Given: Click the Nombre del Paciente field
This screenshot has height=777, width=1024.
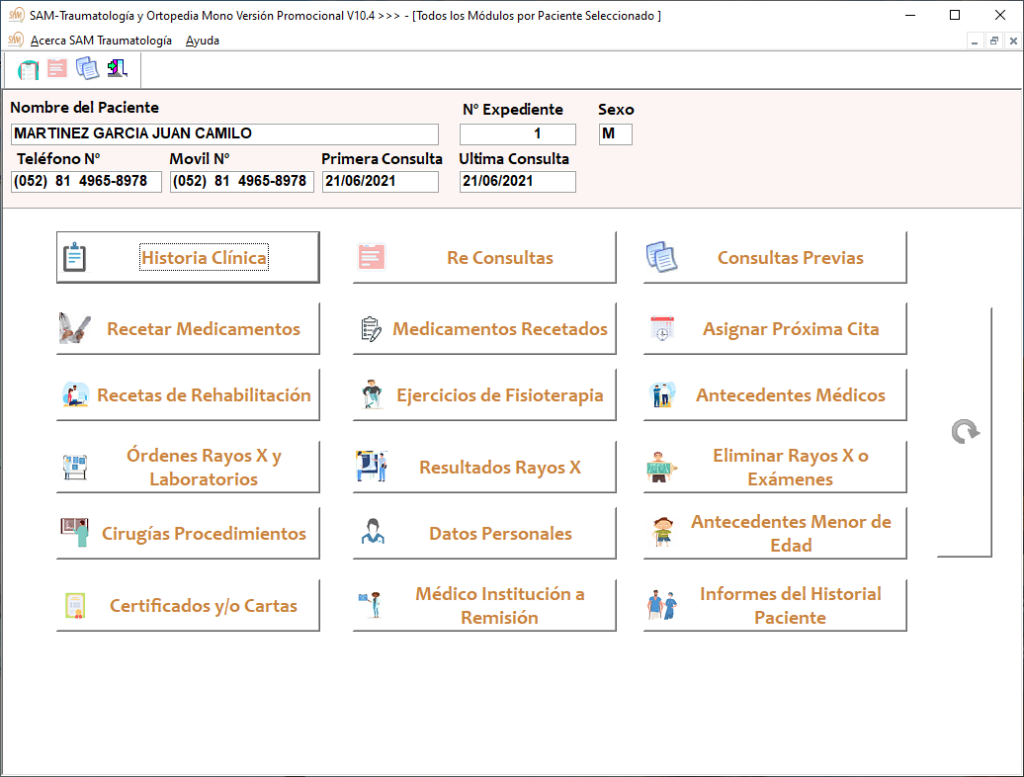Looking at the screenshot, I should [x=224, y=134].
